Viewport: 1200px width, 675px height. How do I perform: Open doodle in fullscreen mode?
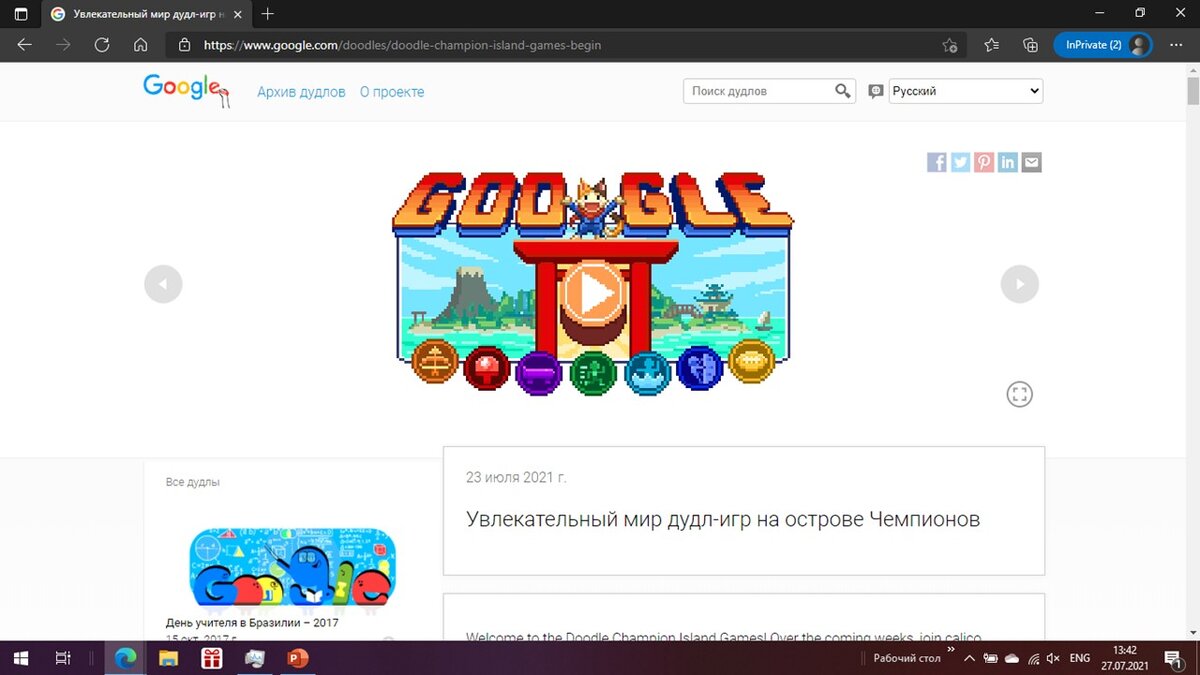click(x=1019, y=394)
